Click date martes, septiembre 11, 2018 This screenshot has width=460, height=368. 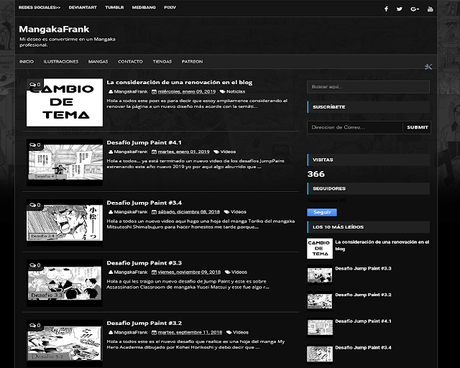[x=190, y=332]
